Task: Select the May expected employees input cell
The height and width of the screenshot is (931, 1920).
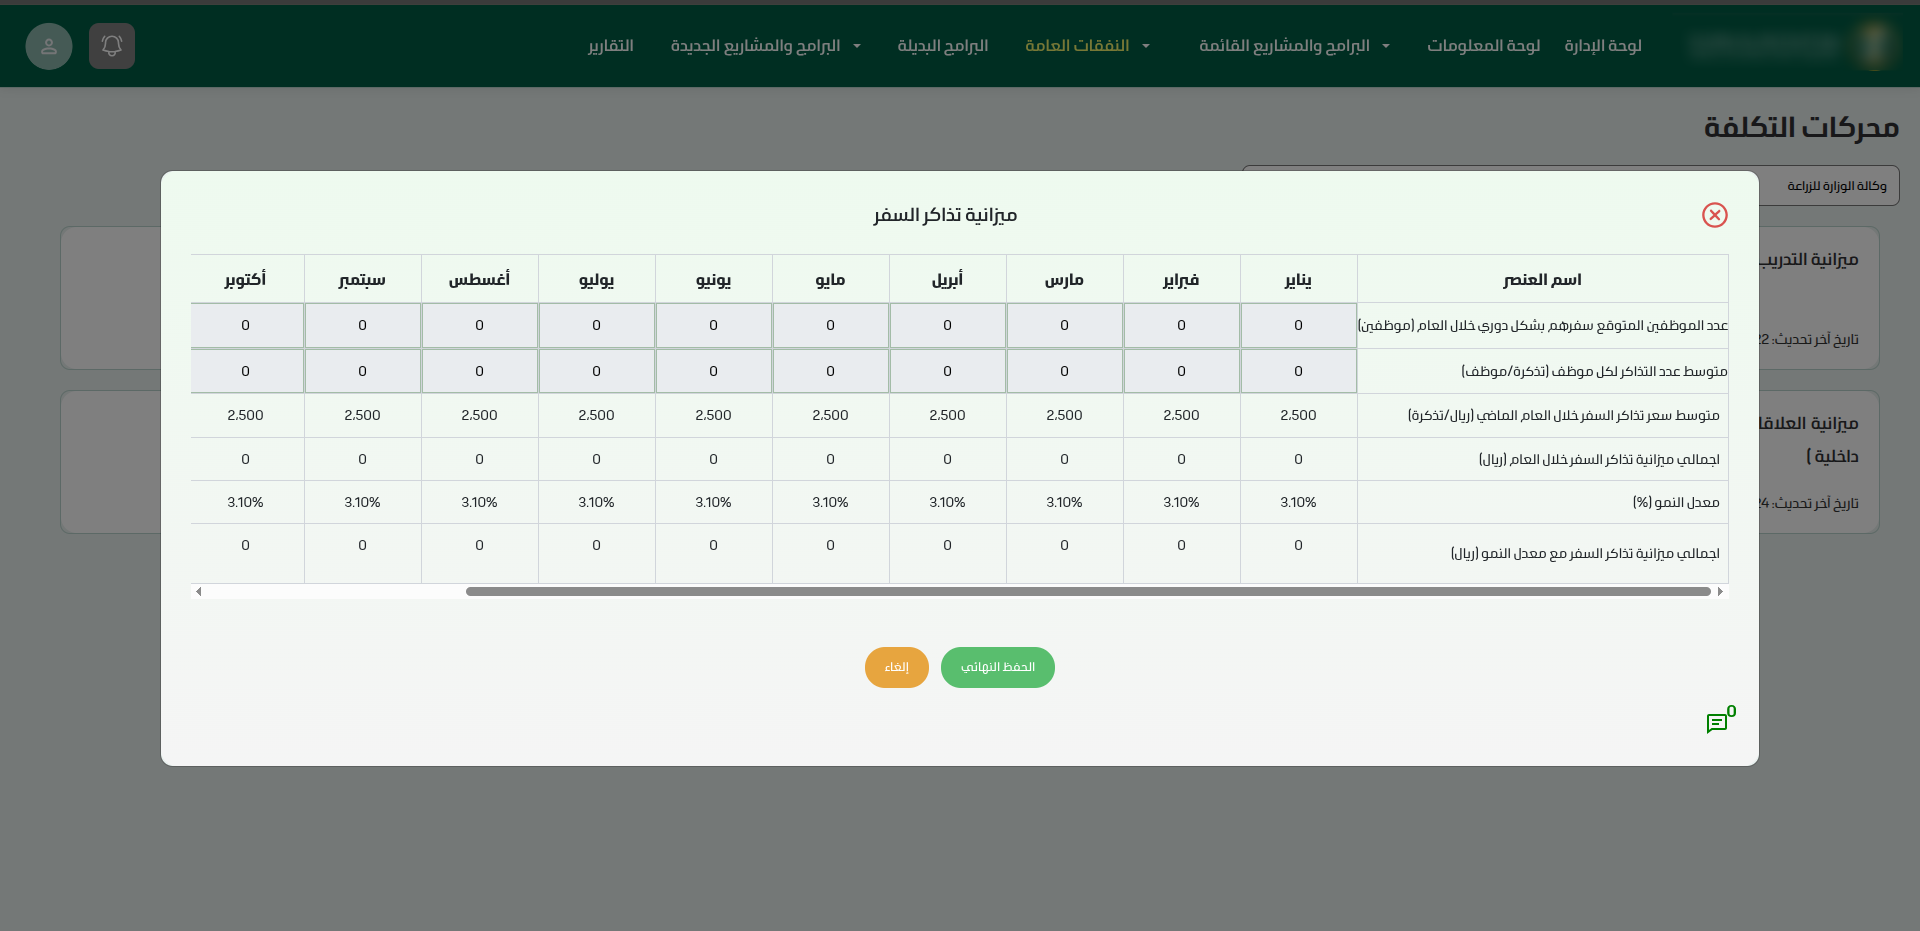Action: click(x=830, y=326)
